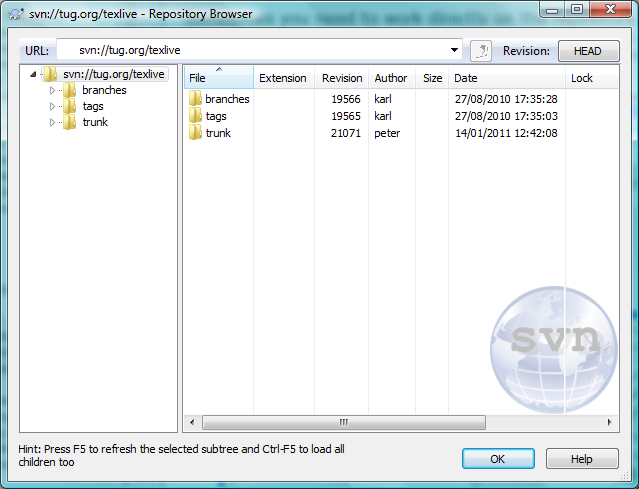Select the svn://tug.org/texlive tree root label
This screenshot has width=639, height=489.
114,74
